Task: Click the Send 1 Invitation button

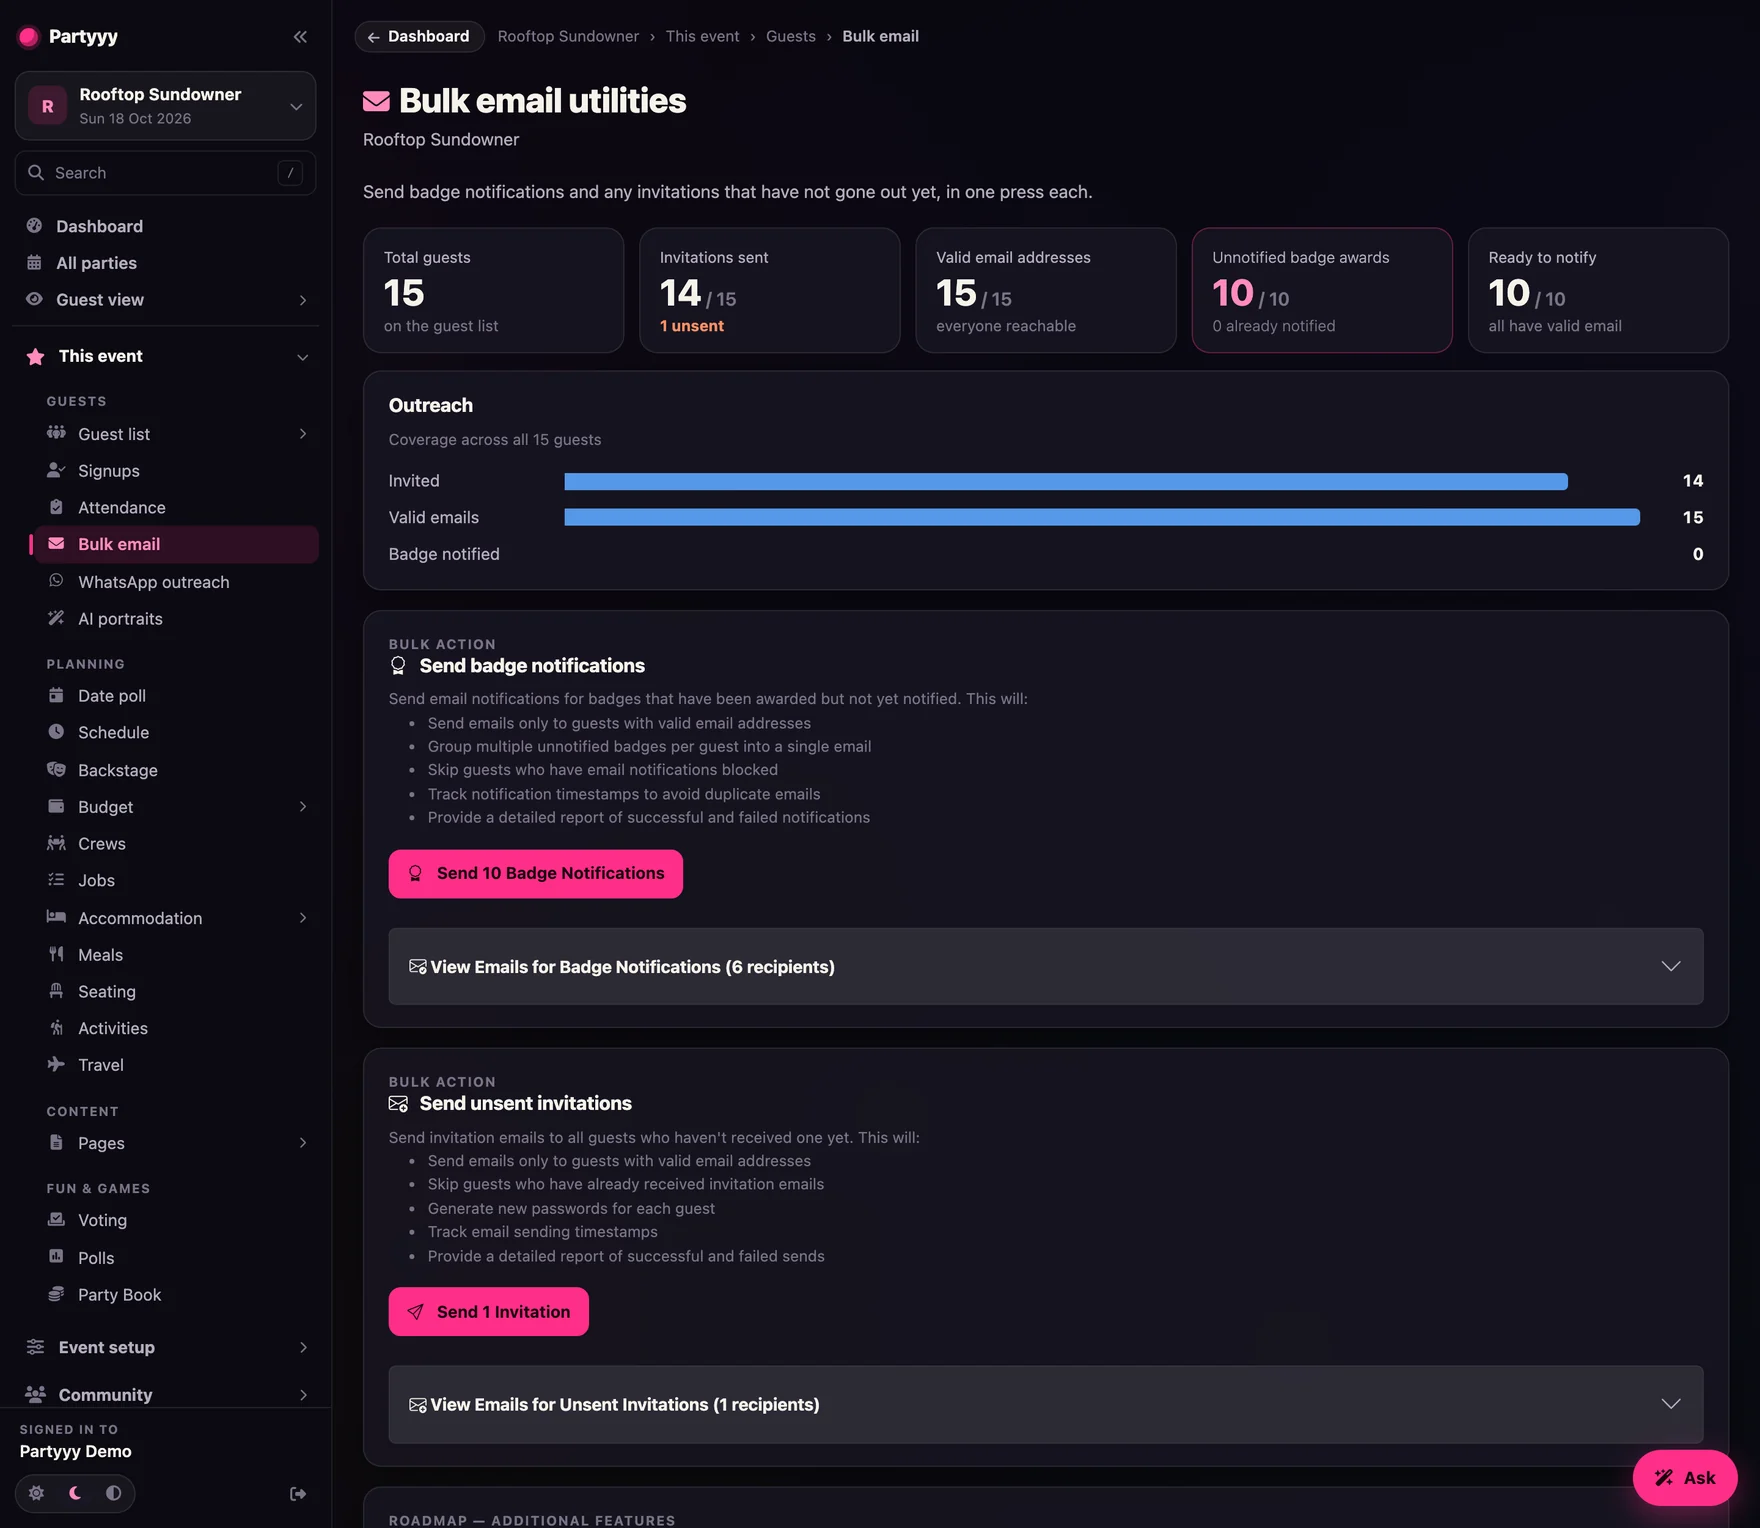Action: click(488, 1311)
